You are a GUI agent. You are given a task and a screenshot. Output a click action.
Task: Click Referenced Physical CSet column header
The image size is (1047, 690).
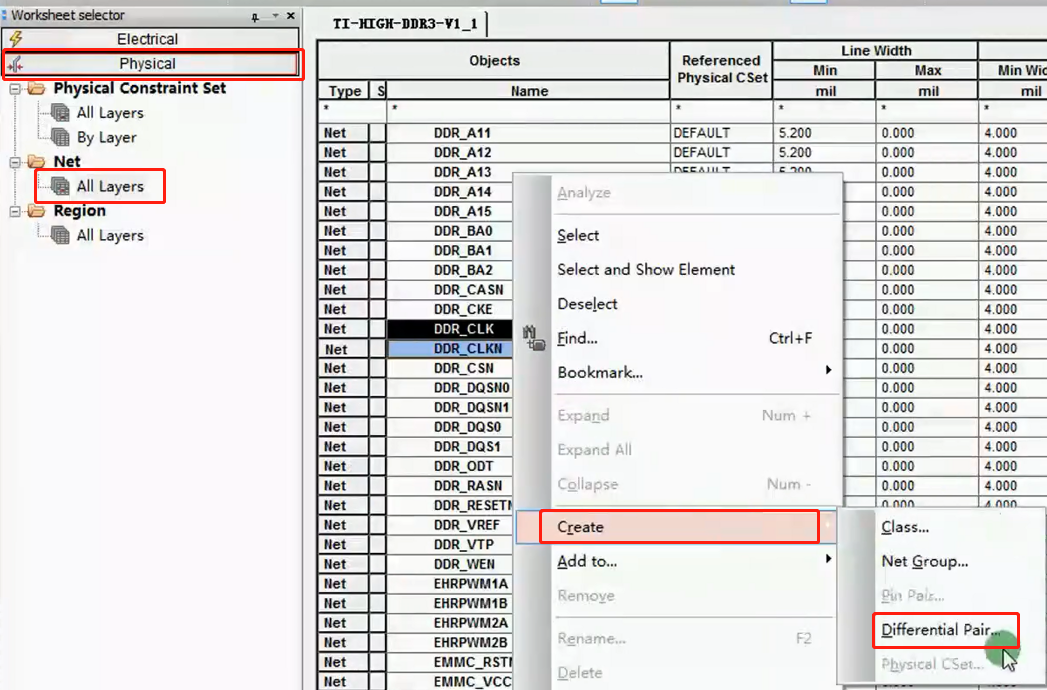coord(721,69)
